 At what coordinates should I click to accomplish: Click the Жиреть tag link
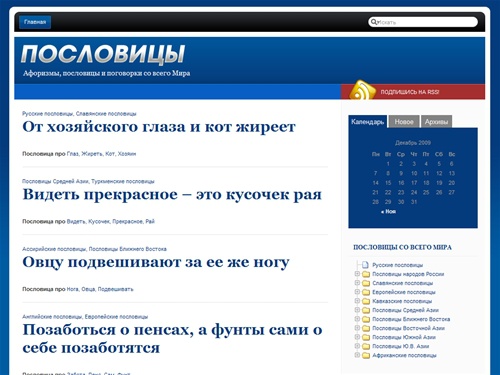pos(92,154)
